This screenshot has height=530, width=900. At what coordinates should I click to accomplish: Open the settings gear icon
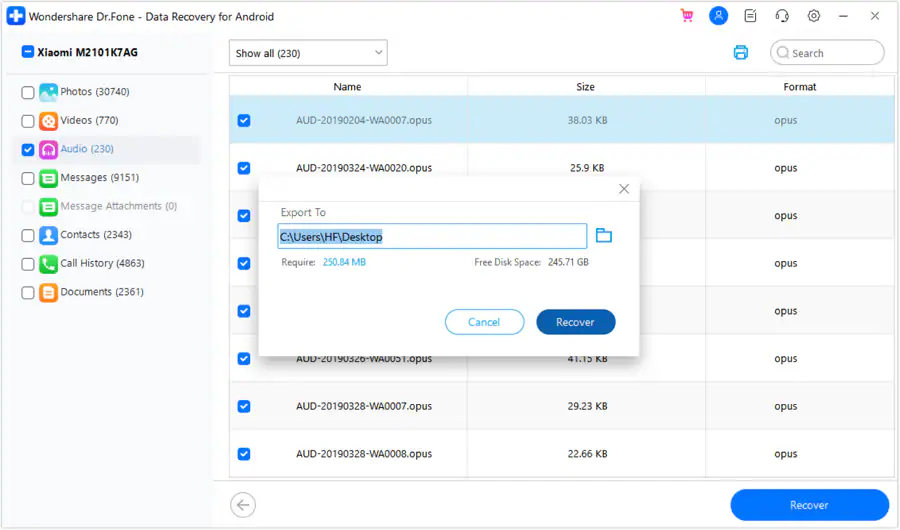(813, 16)
